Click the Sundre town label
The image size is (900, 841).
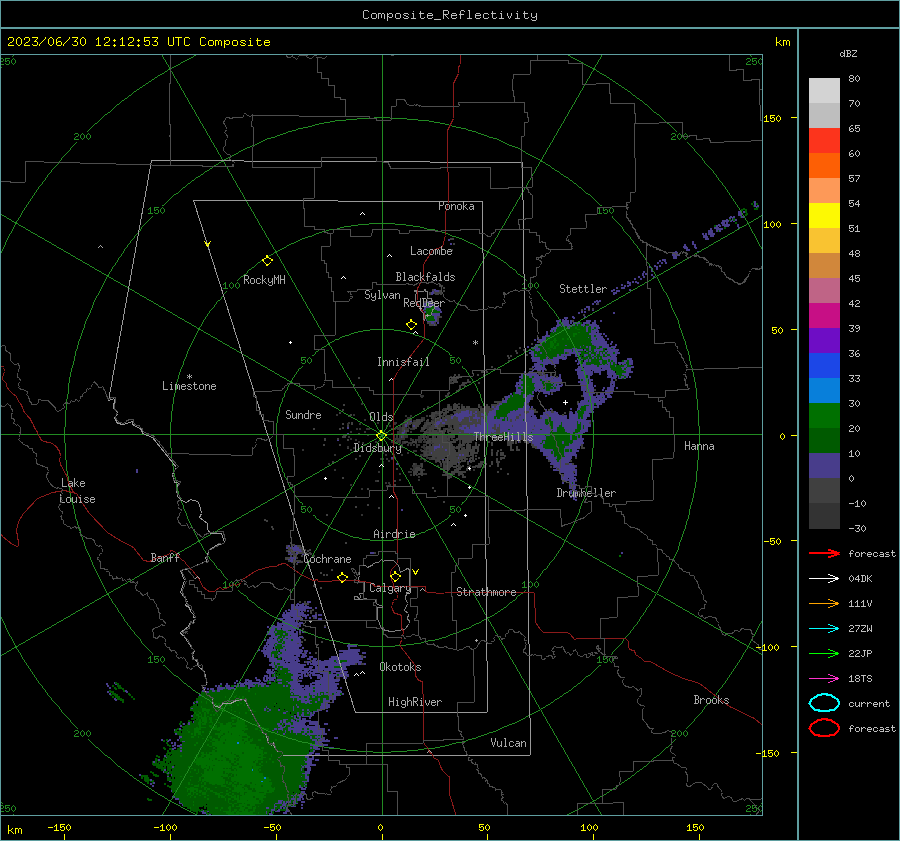pyautogui.click(x=303, y=415)
